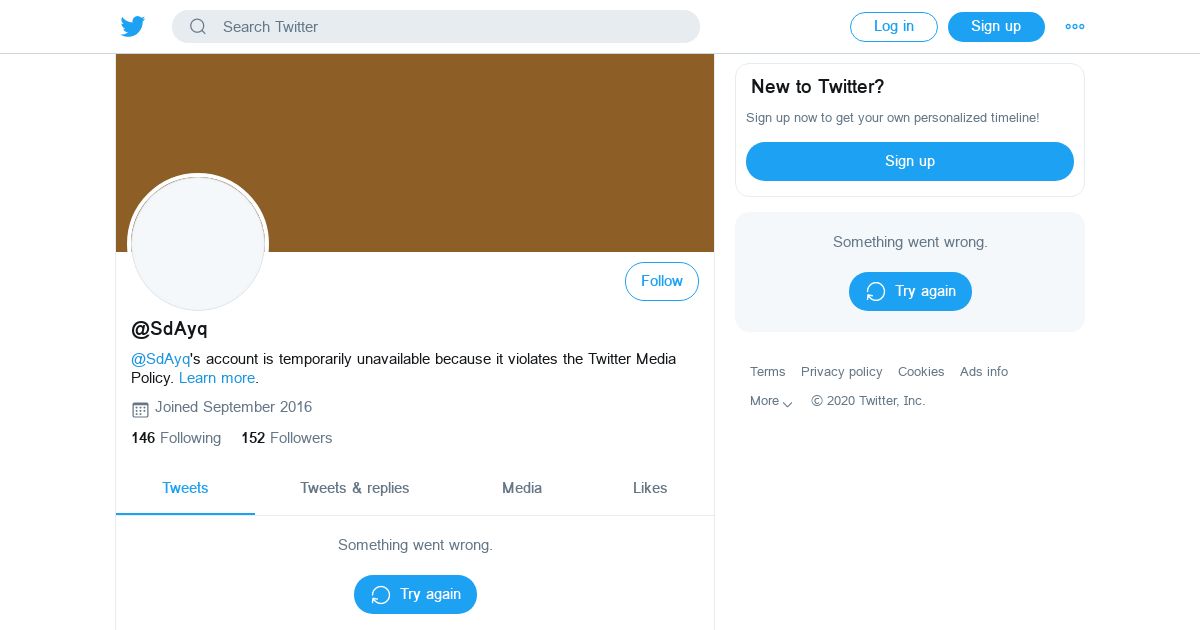Image resolution: width=1200 pixels, height=630 pixels.
Task: Switch to Tweets & replies tab
Action: [355, 488]
